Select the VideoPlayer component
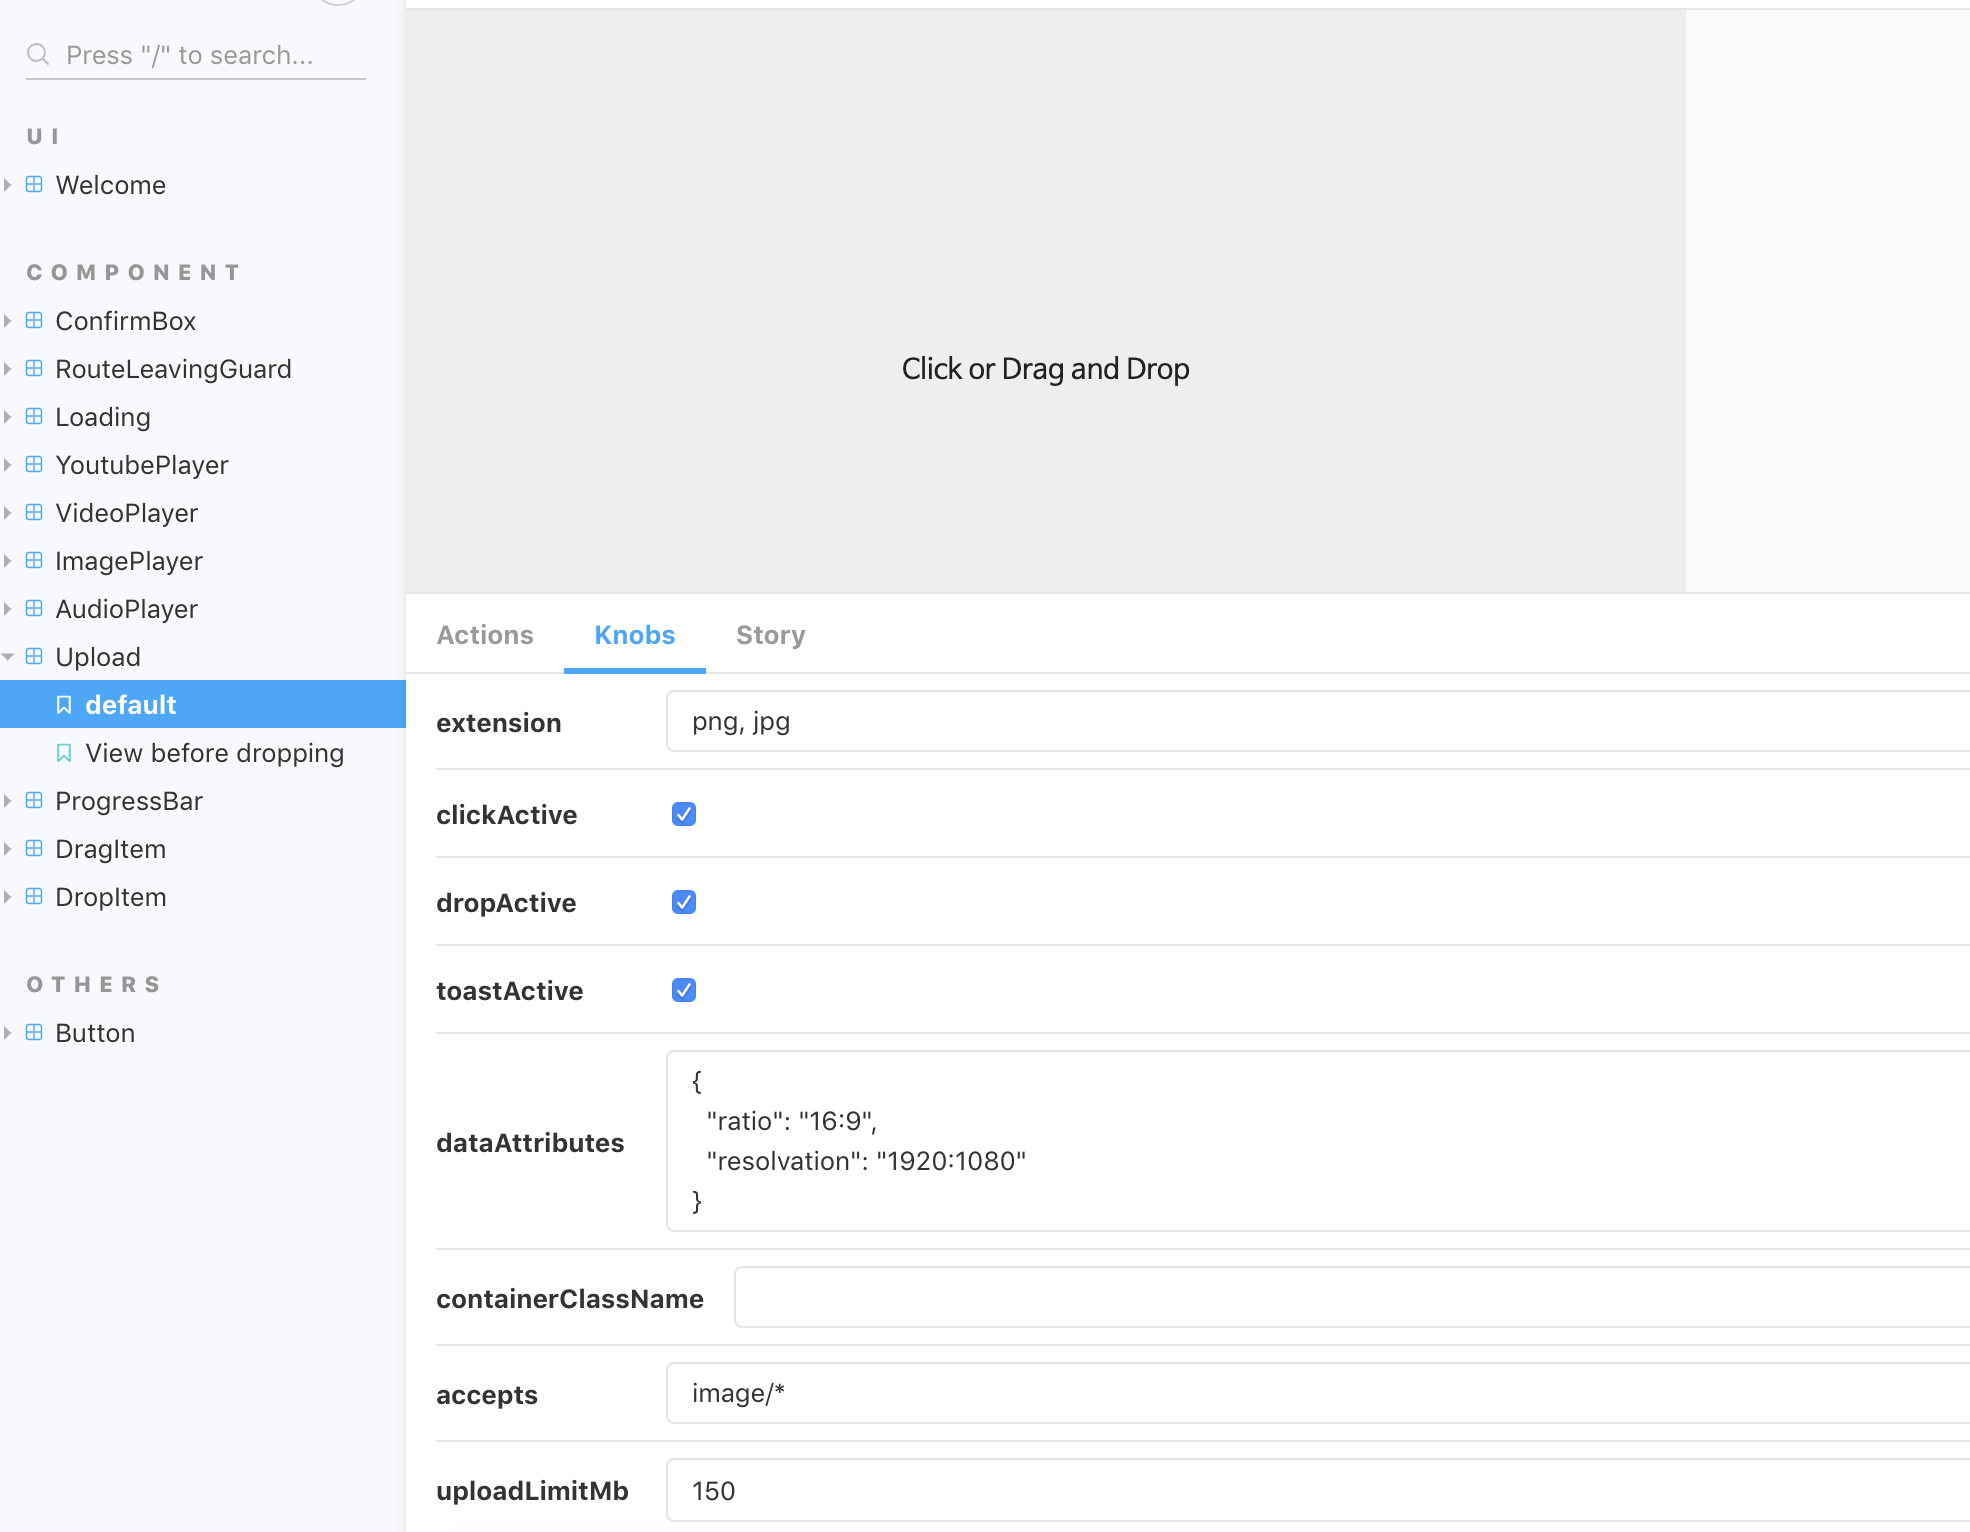Image resolution: width=1970 pixels, height=1532 pixels. pos(127,513)
